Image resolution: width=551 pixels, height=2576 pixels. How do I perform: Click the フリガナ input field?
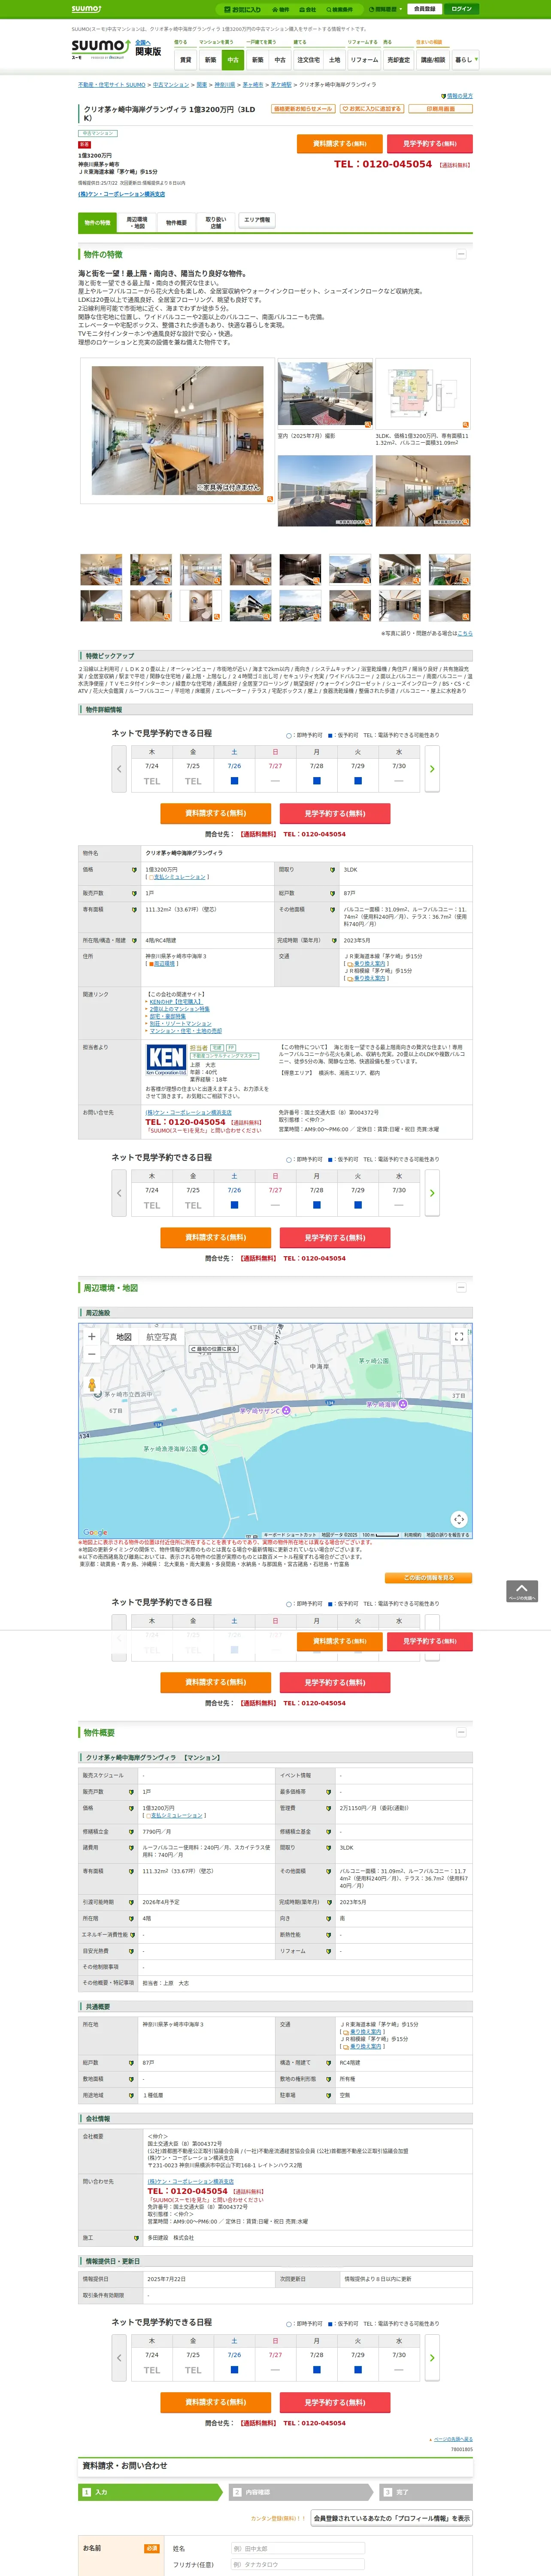(297, 2564)
